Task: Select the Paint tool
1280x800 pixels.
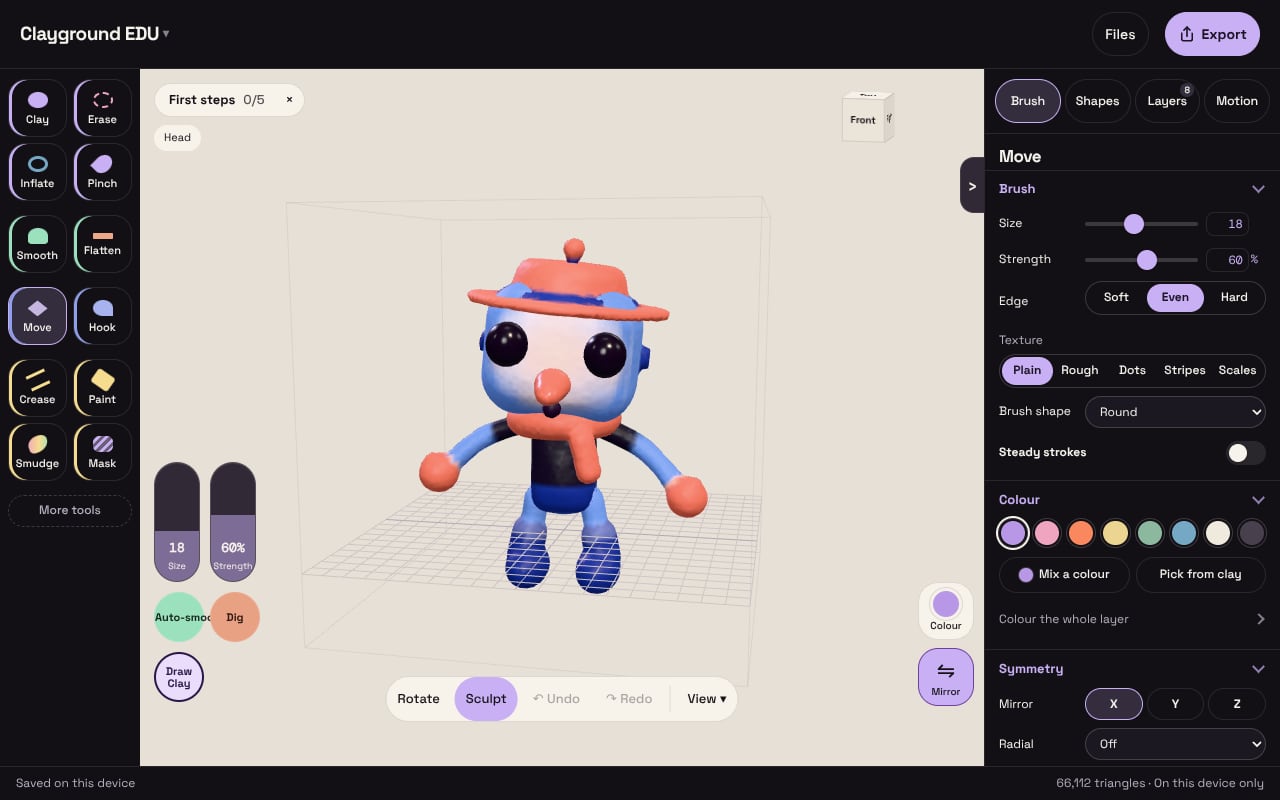Action: click(102, 388)
